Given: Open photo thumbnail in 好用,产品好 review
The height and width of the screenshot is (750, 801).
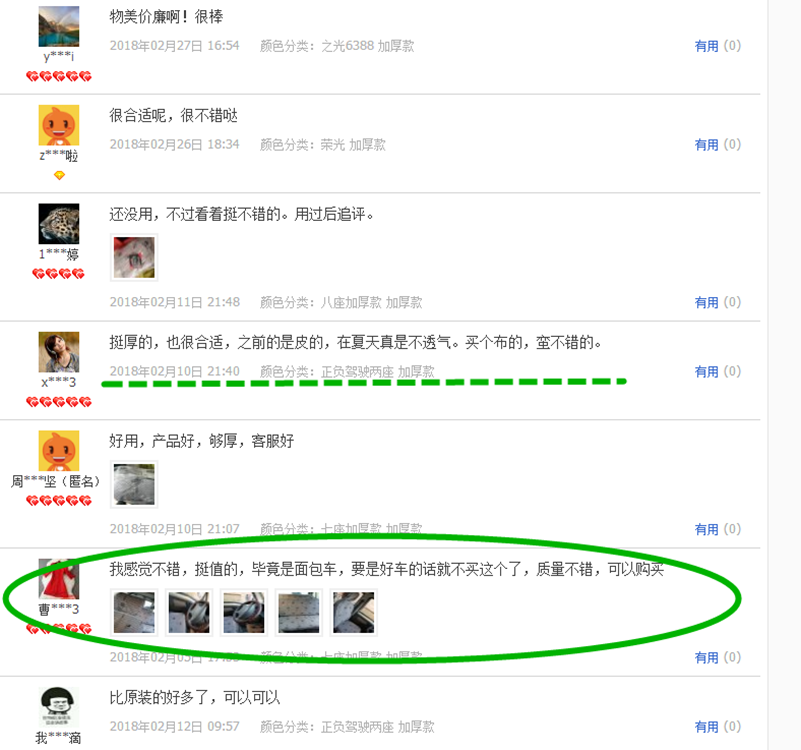Looking at the screenshot, I should (x=134, y=484).
